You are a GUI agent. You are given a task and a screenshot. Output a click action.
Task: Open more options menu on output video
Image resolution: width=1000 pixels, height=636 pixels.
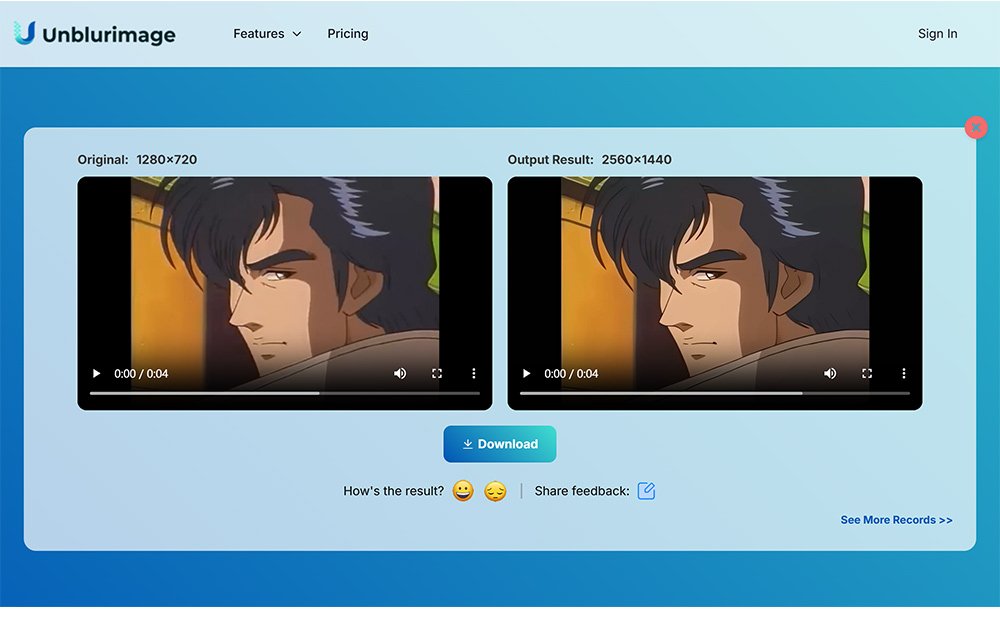[x=904, y=374]
